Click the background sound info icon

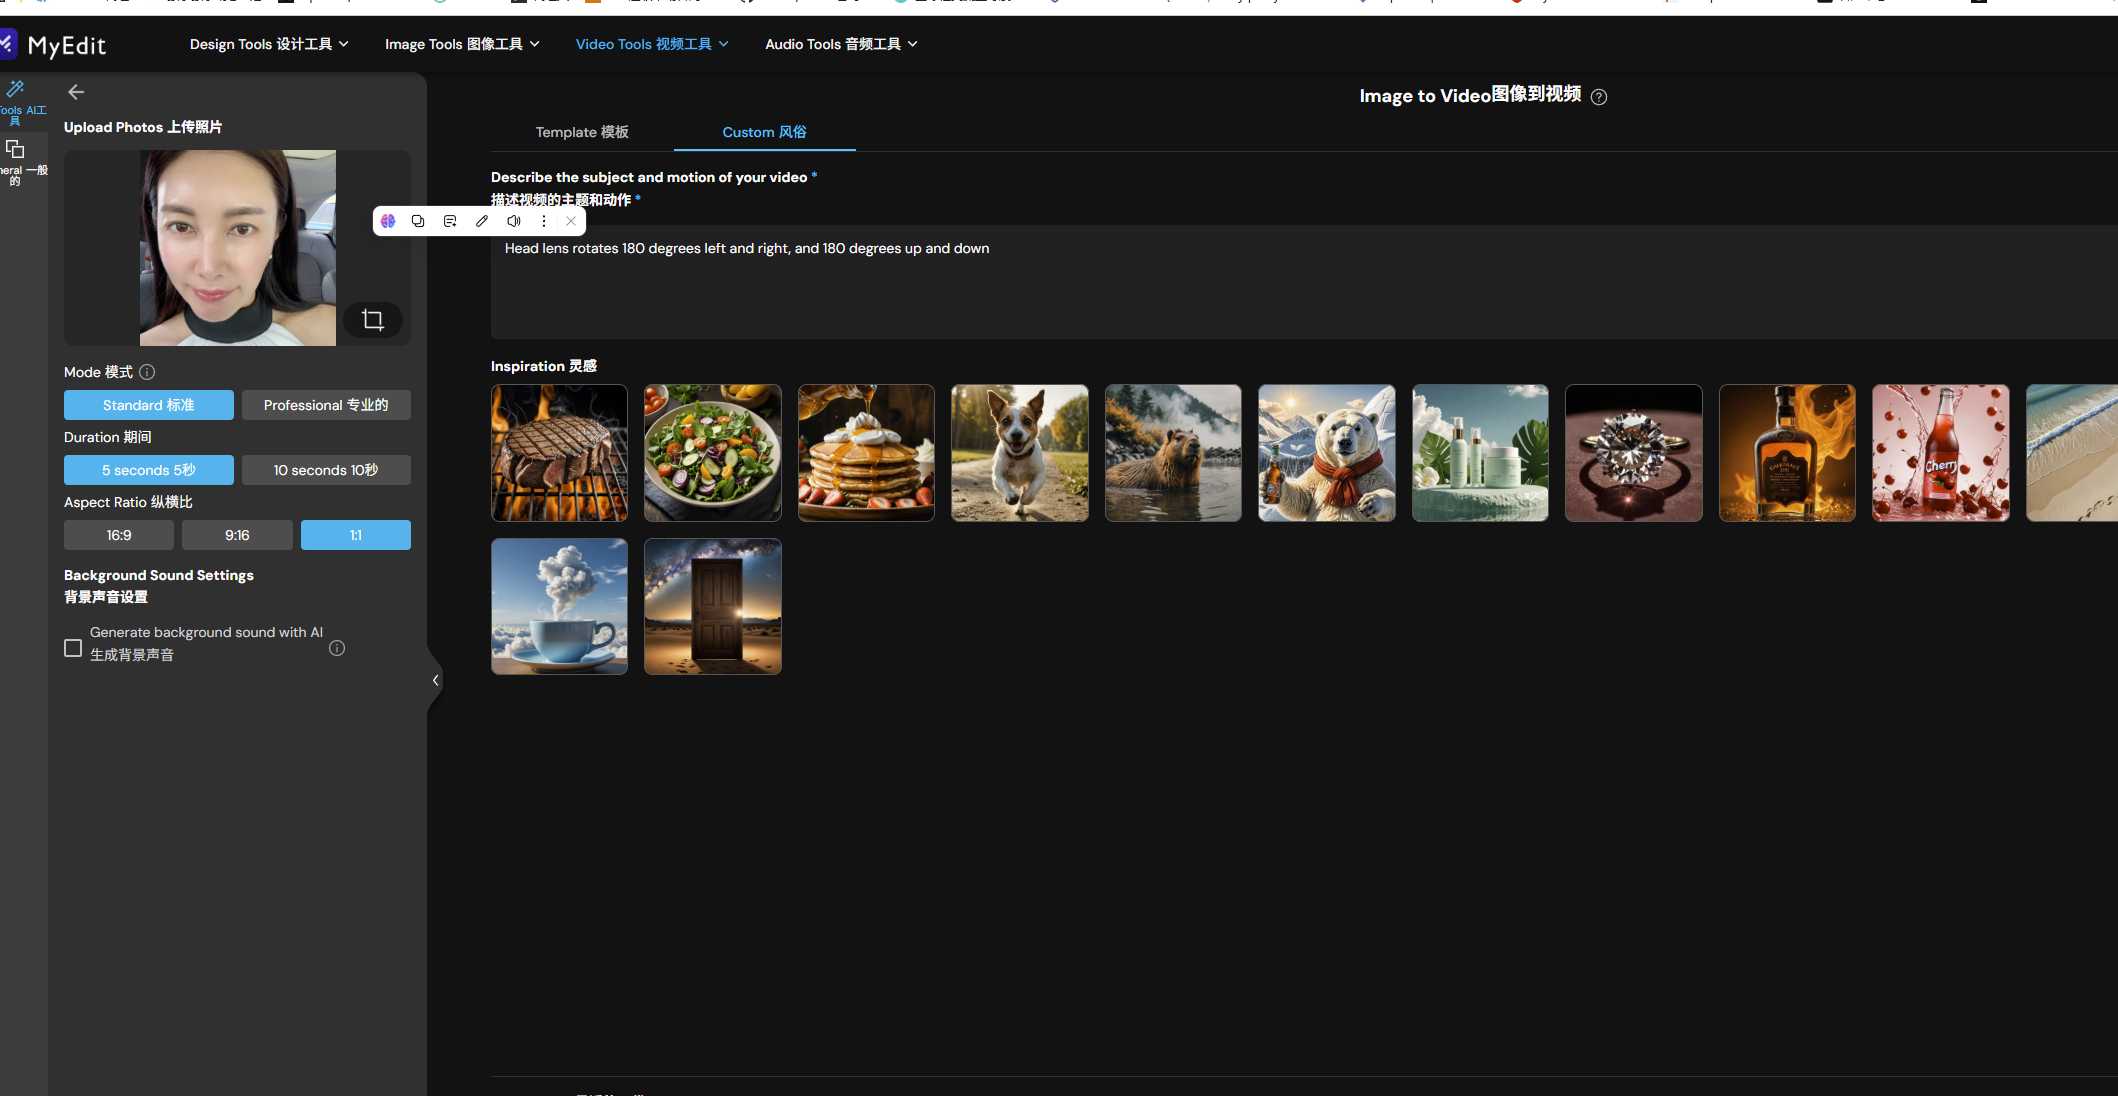337,648
